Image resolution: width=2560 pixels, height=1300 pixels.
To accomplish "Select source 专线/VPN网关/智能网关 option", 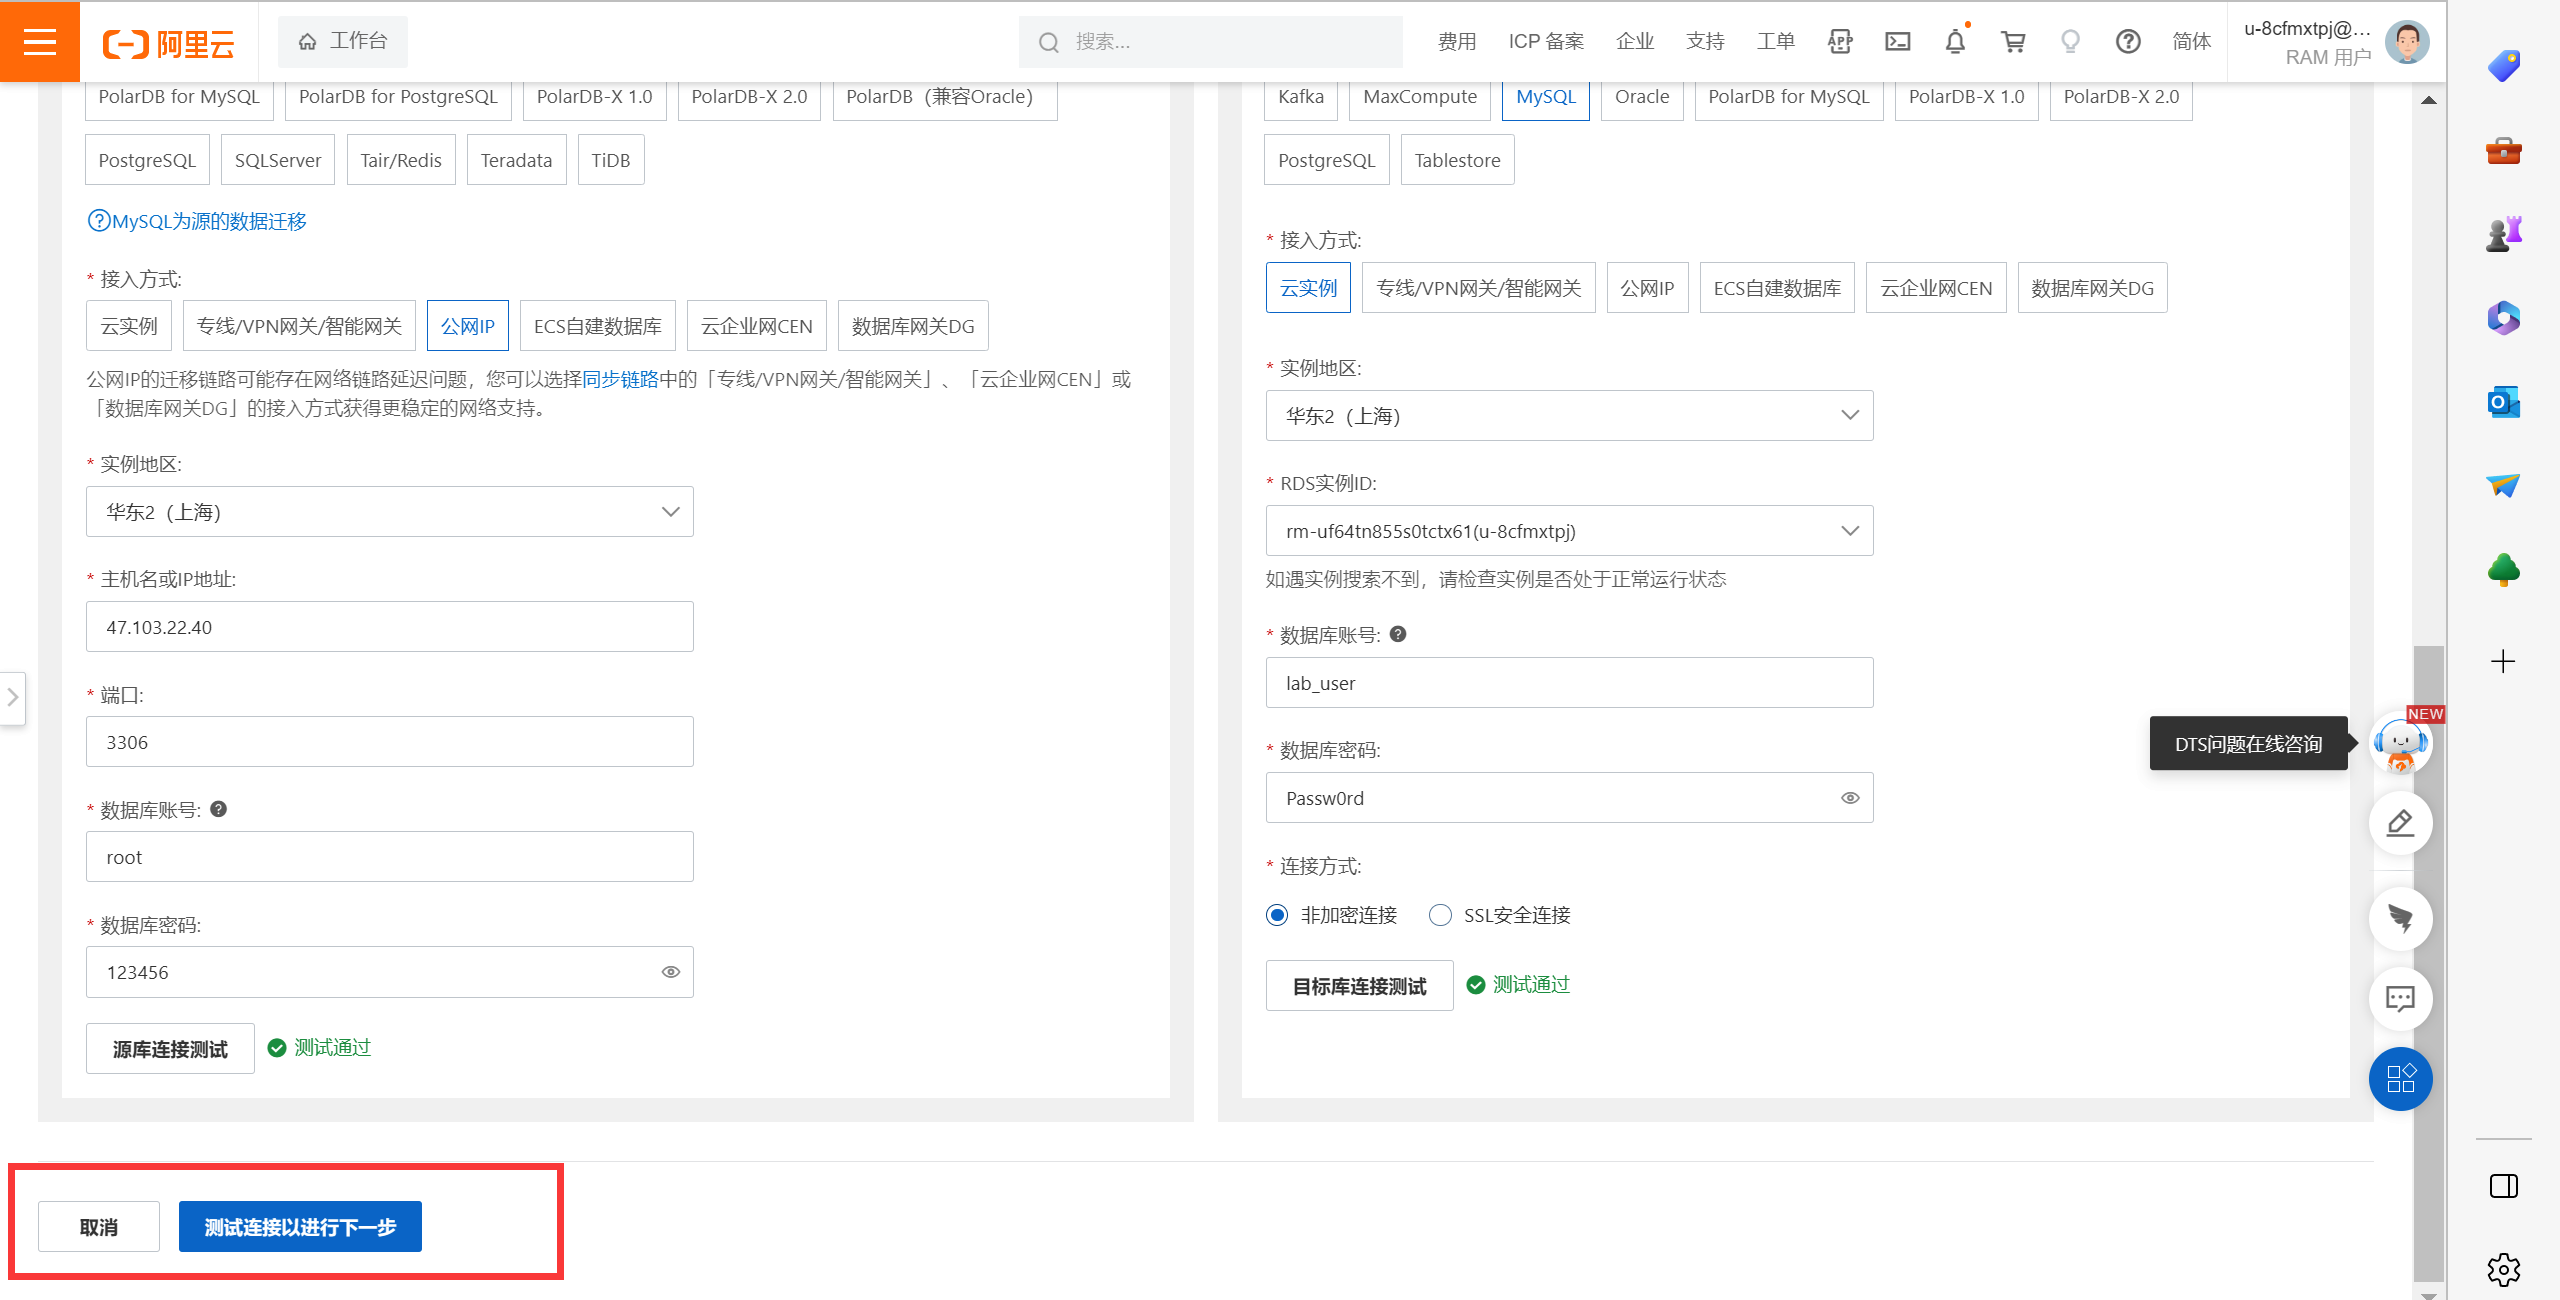I will [x=299, y=326].
